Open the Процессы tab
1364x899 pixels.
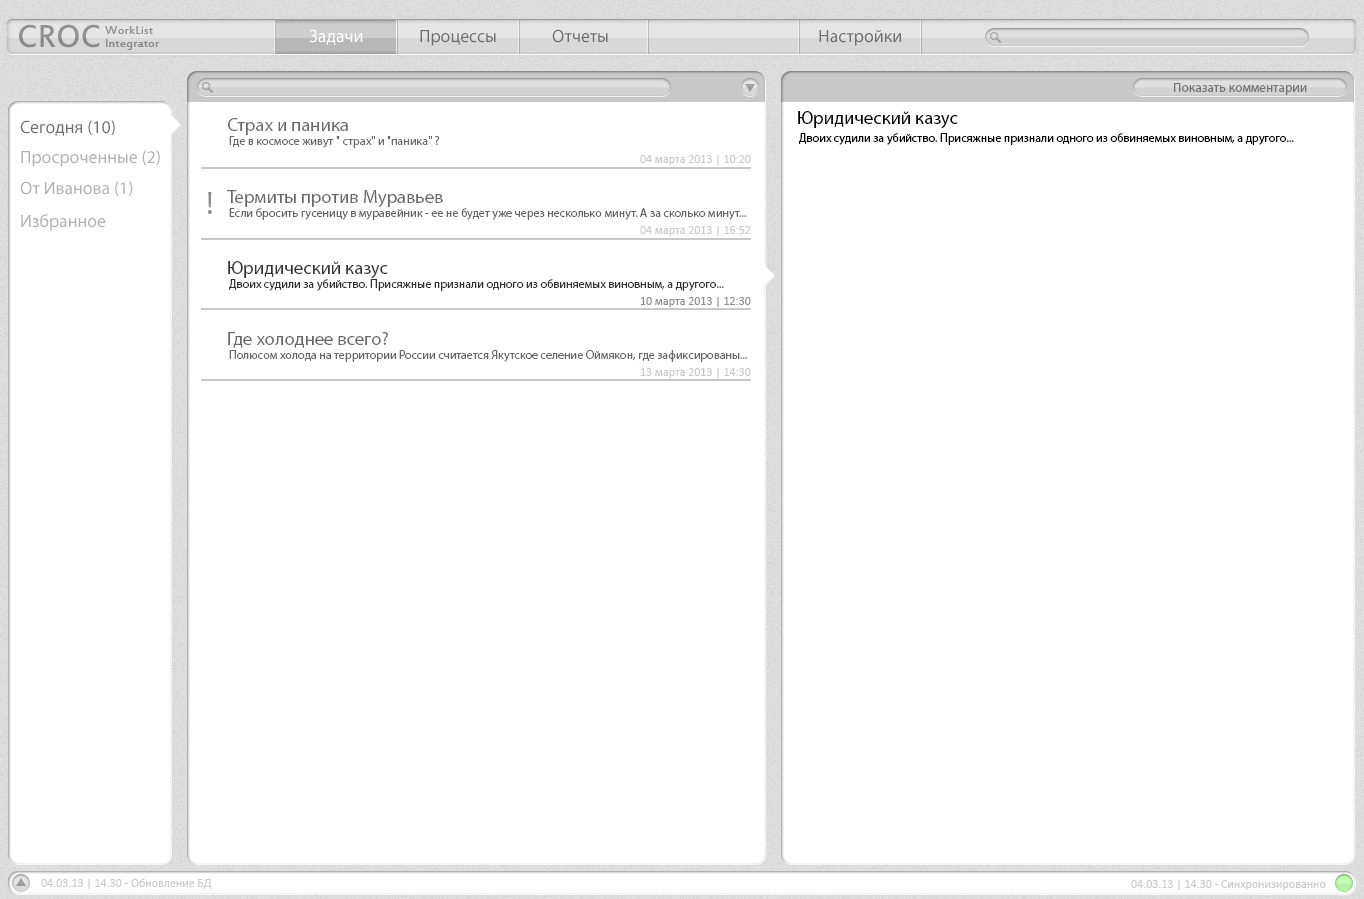(x=458, y=37)
